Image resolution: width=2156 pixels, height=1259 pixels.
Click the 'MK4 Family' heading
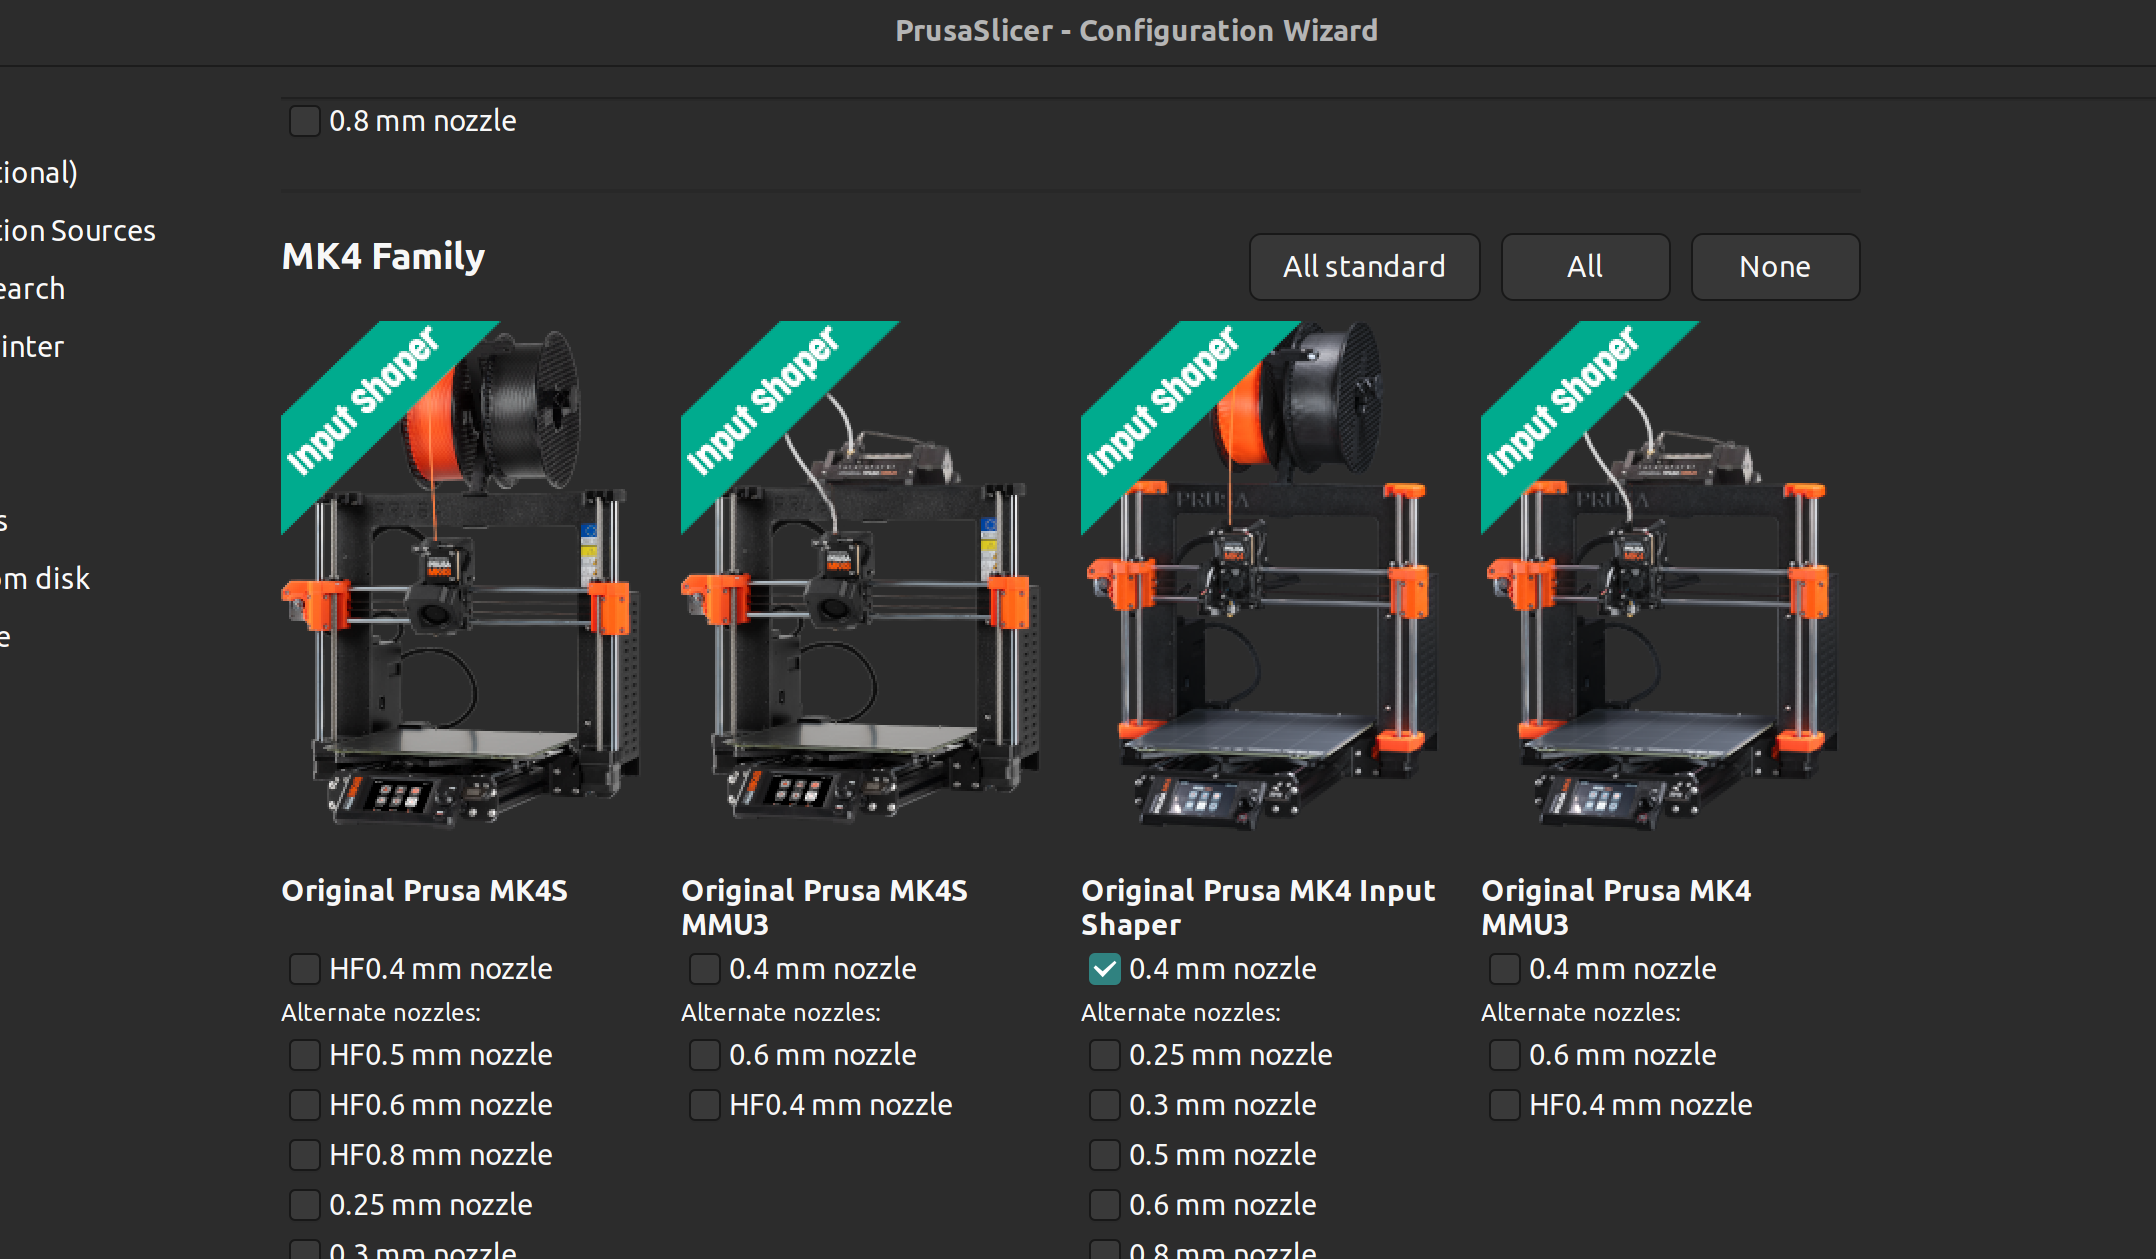383,257
